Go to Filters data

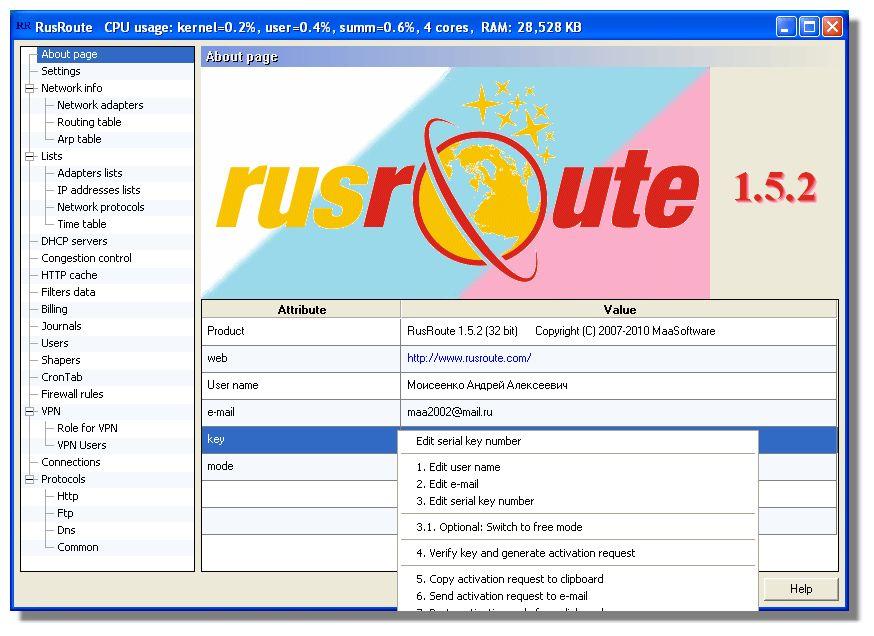68,292
